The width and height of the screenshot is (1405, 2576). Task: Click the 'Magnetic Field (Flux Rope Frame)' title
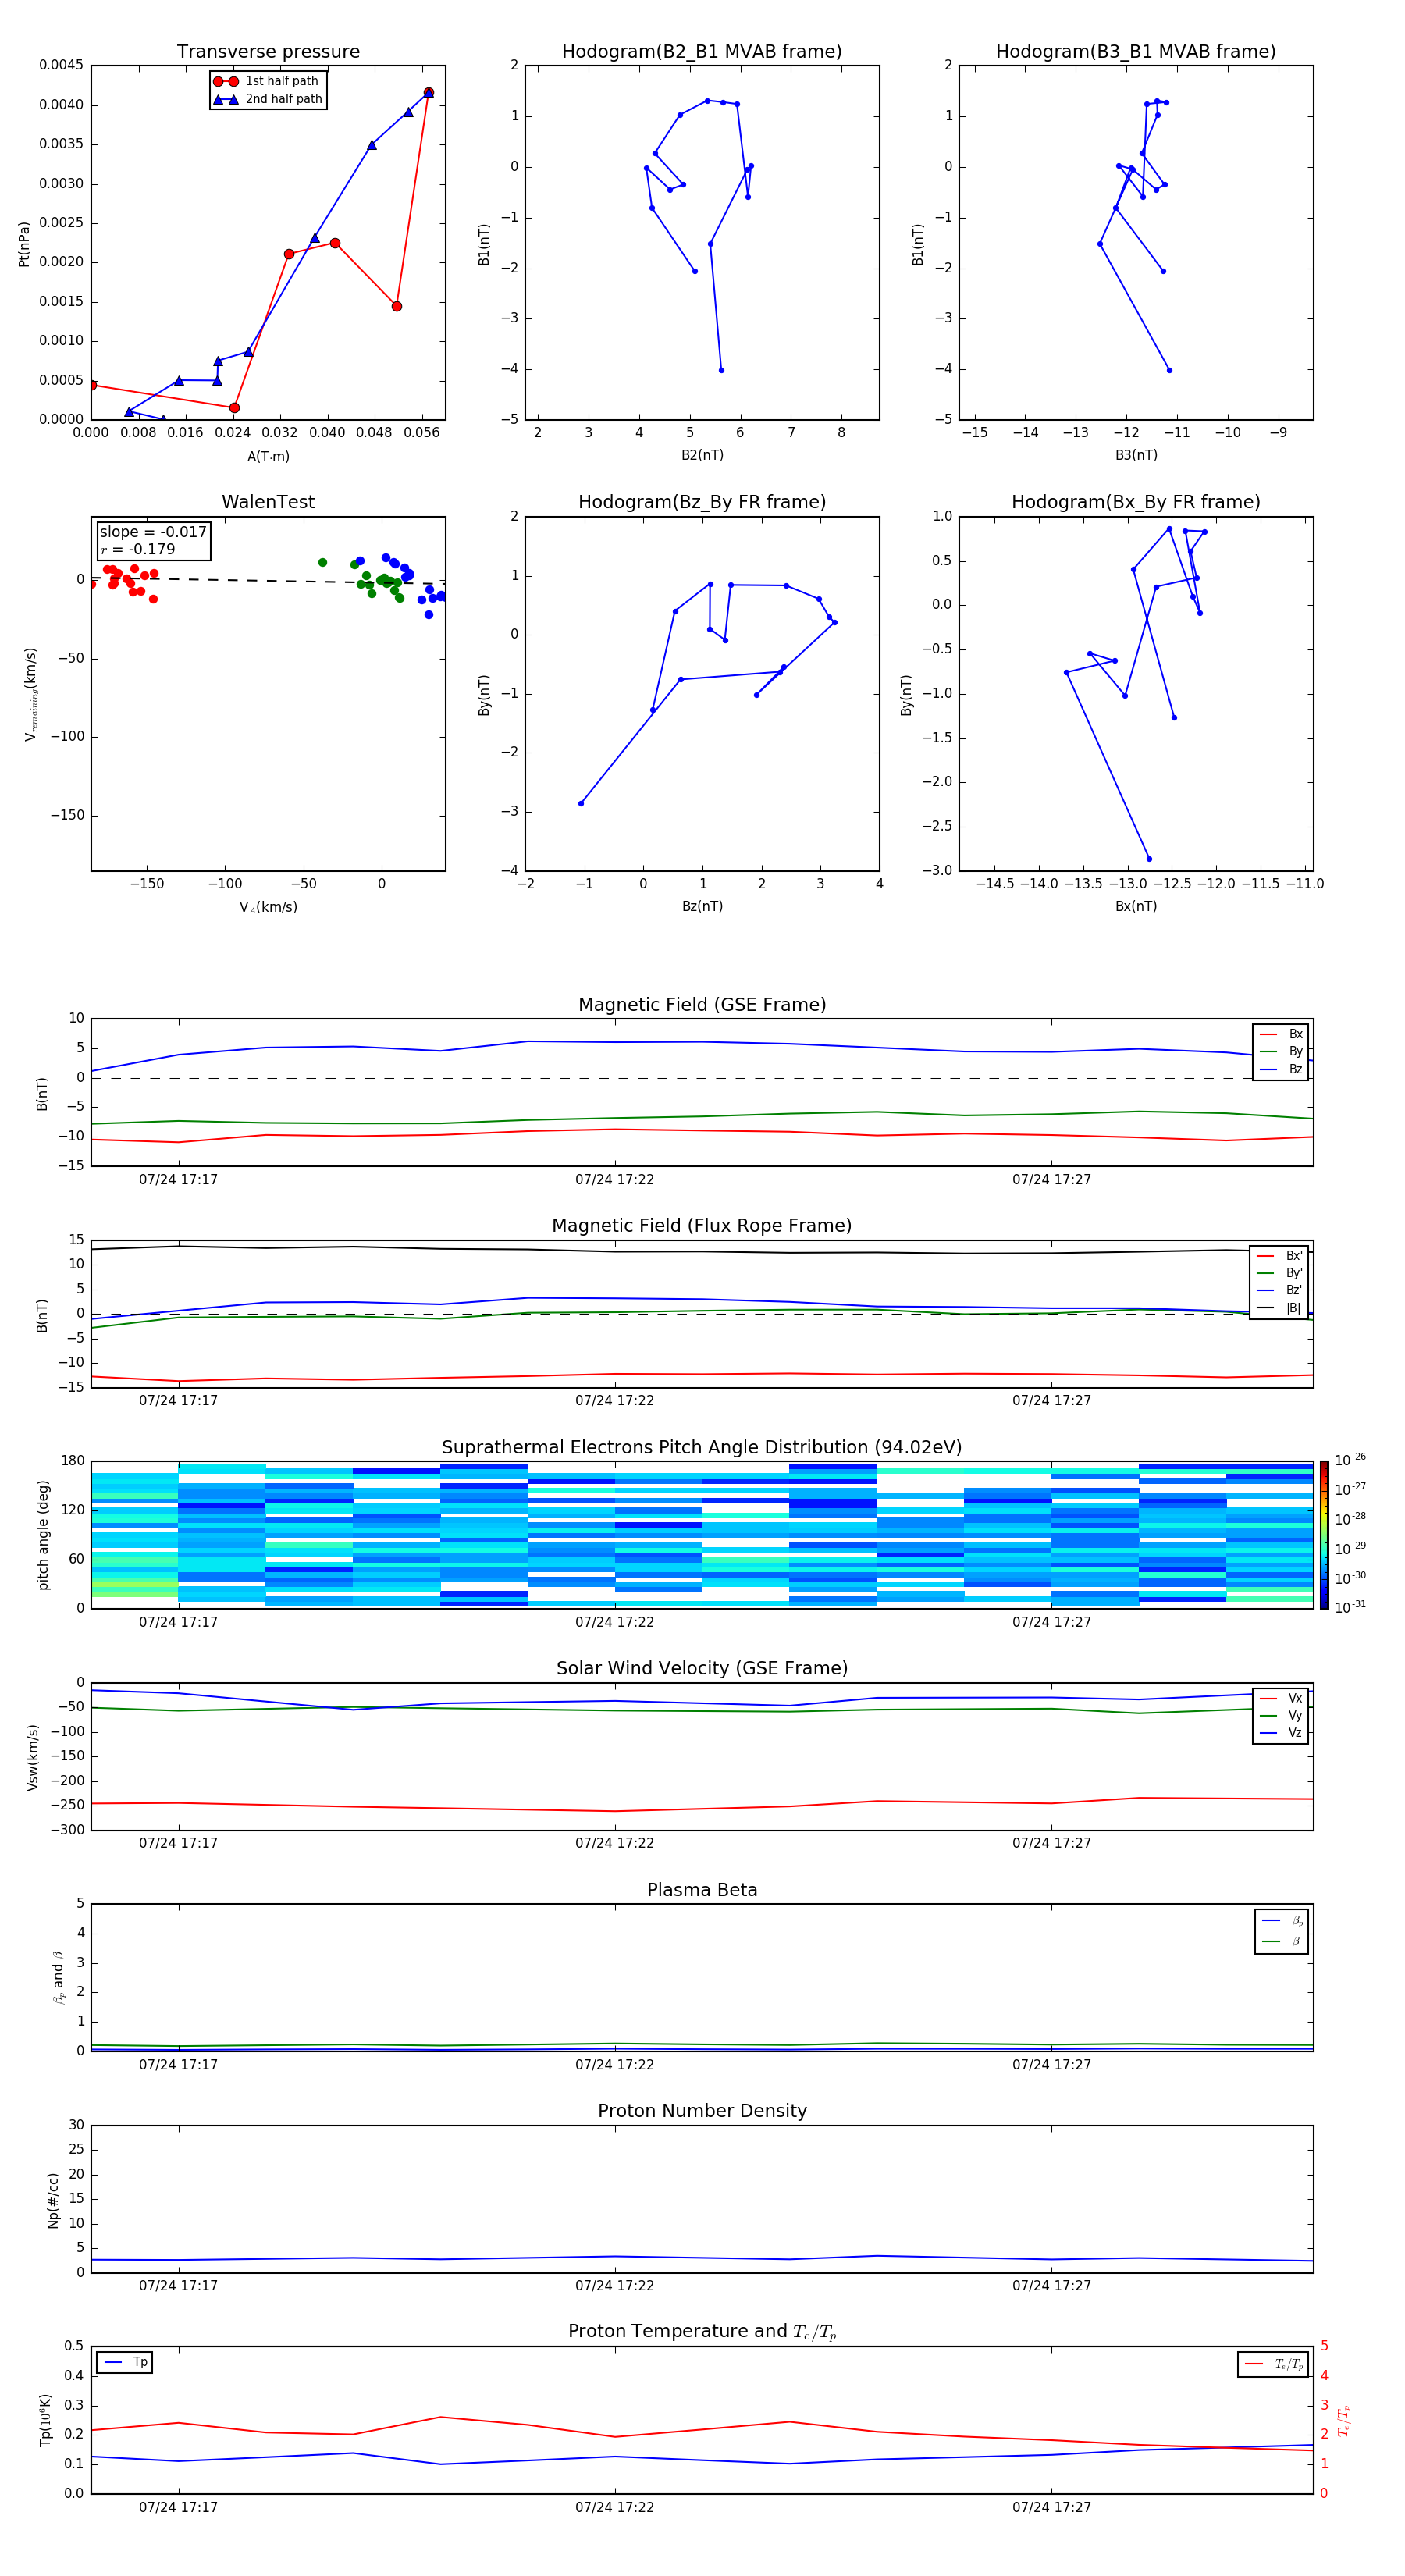[x=702, y=1226]
